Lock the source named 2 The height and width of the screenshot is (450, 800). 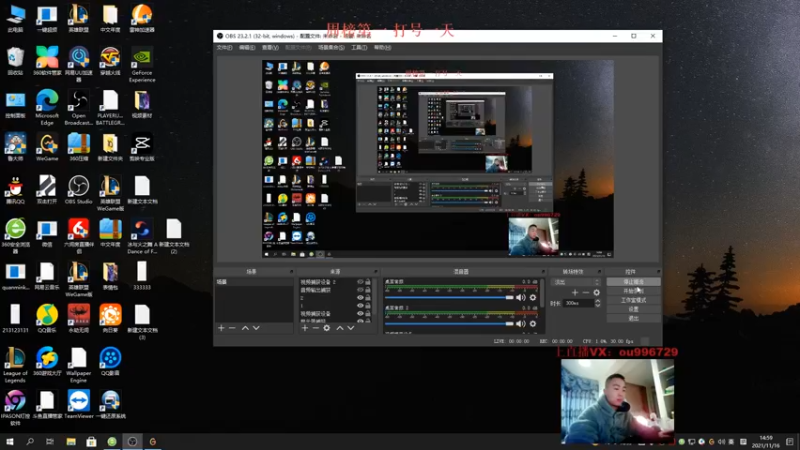[368, 297]
